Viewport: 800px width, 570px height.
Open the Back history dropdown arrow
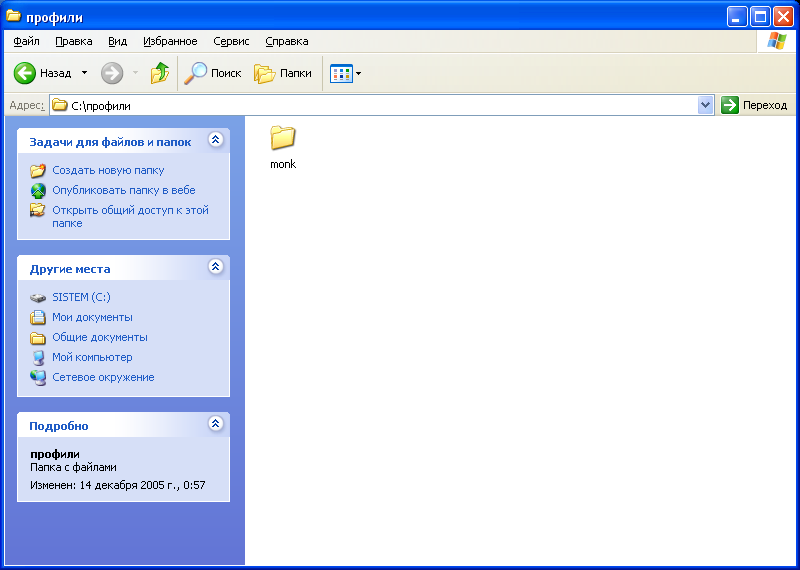(84, 73)
